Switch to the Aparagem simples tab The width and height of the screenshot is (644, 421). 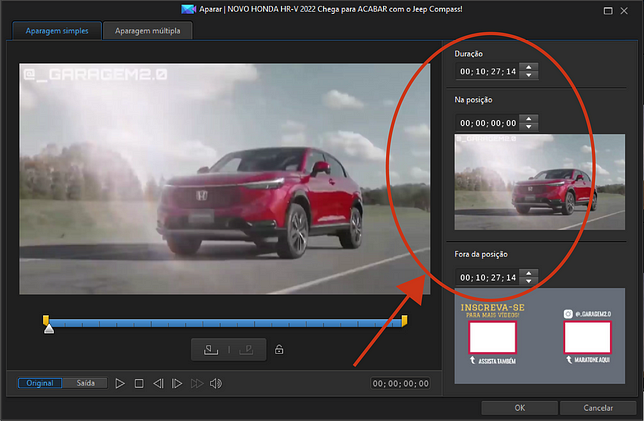point(57,31)
